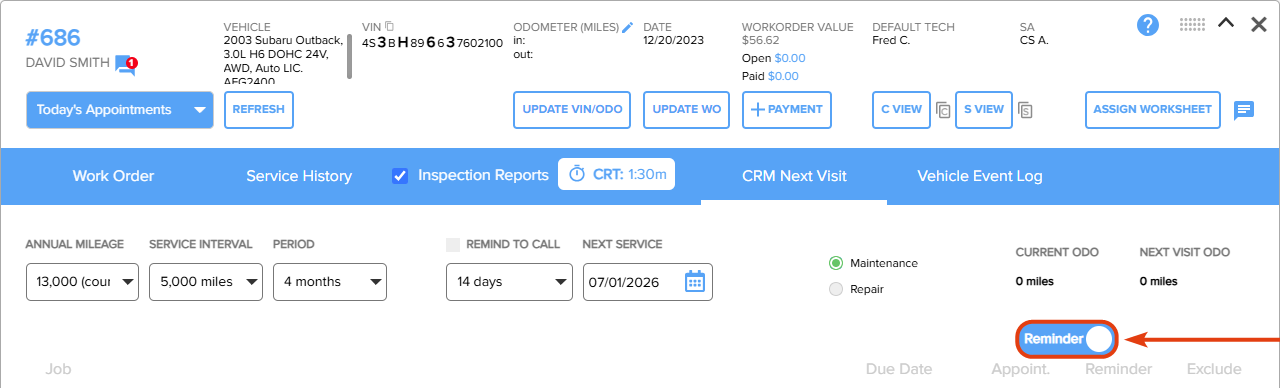Enable the Remind to Call checkbox

453,244
